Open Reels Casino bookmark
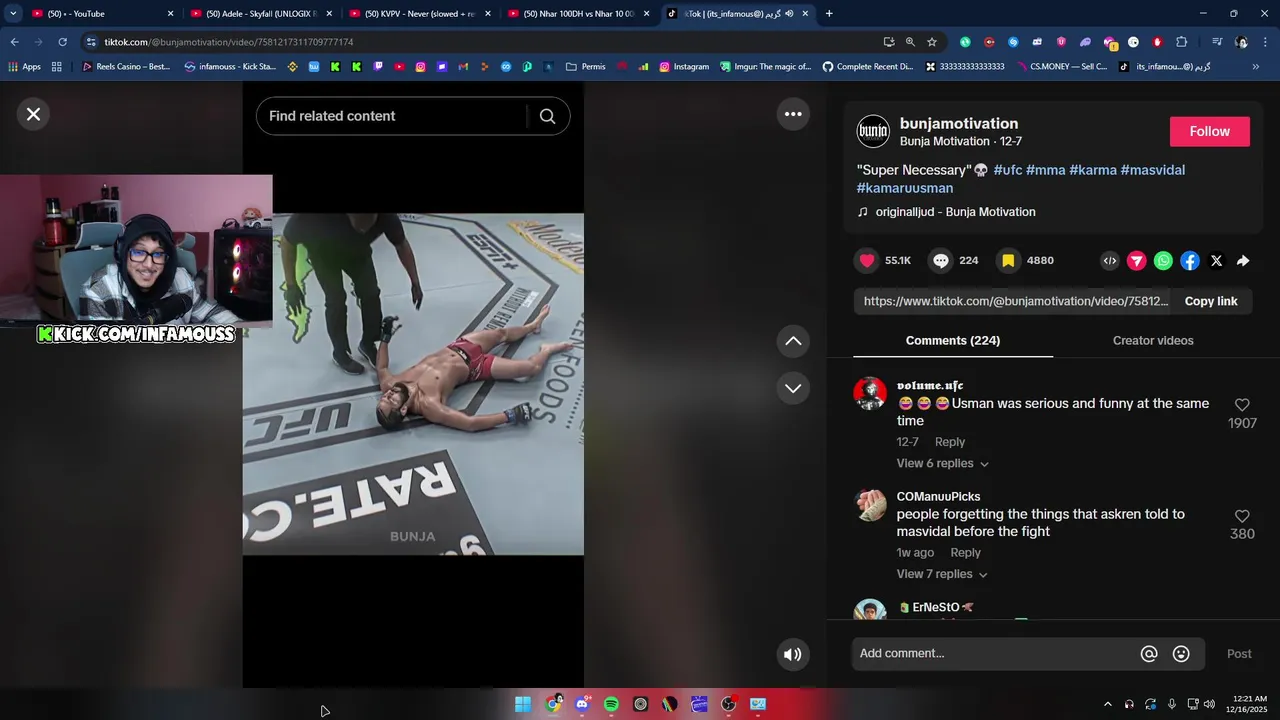This screenshot has height=720, width=1280. tap(126, 67)
